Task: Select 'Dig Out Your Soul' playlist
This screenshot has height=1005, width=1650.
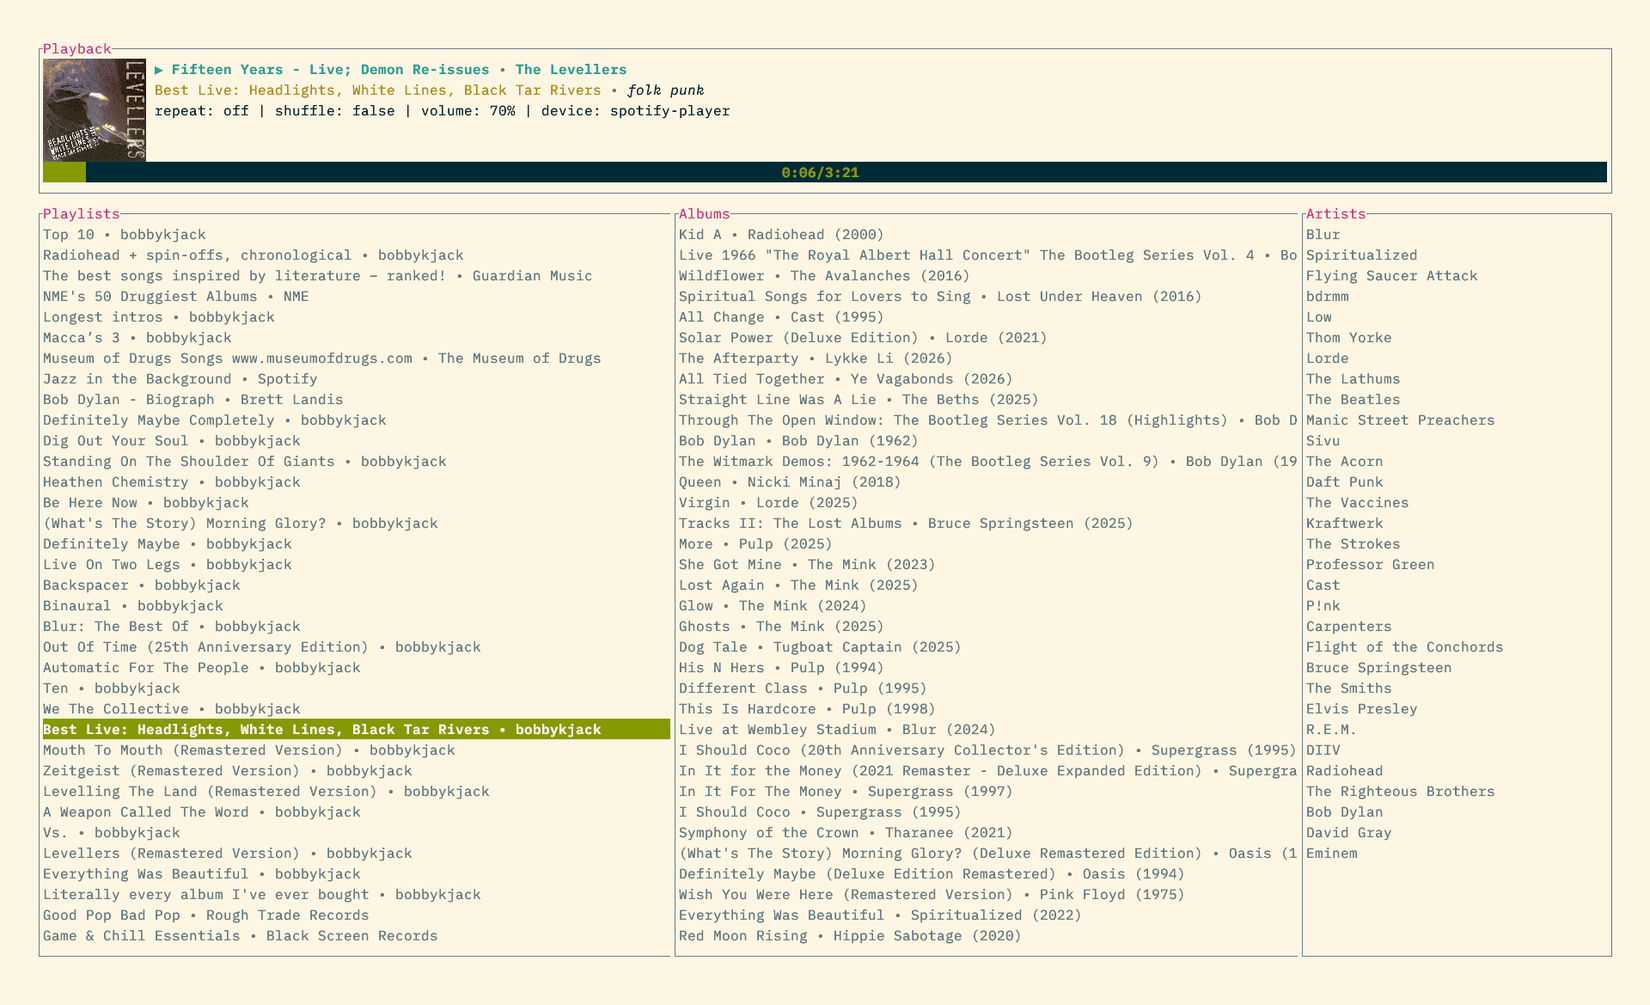Action: 172,441
